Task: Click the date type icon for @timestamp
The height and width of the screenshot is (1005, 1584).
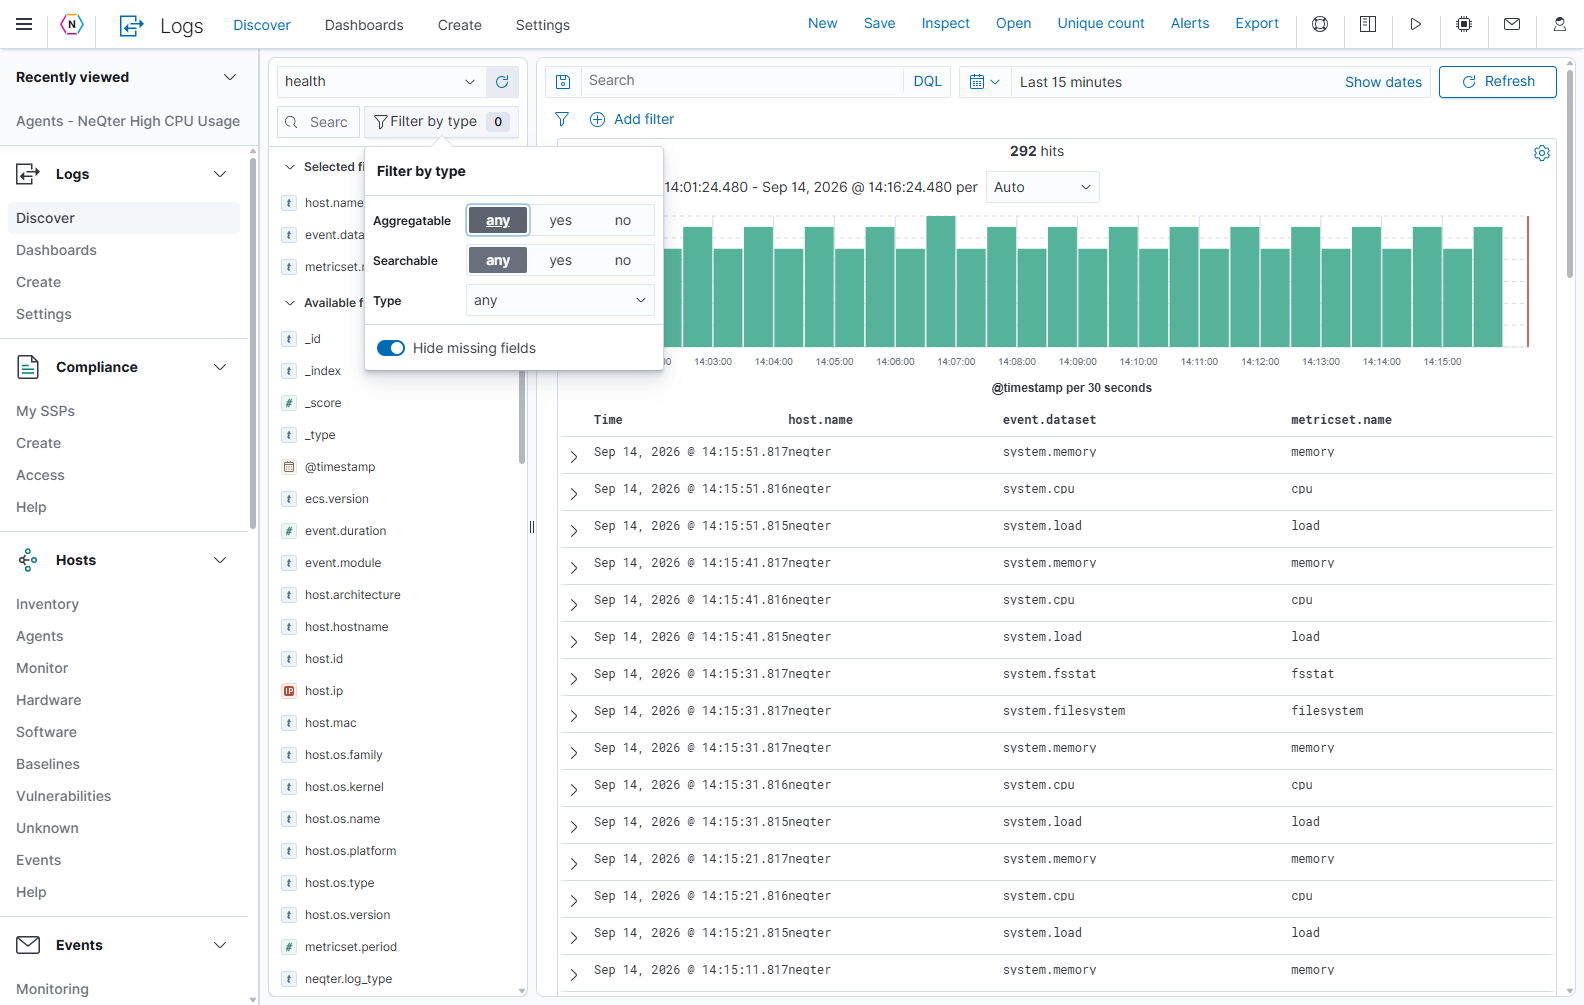Action: [289, 467]
